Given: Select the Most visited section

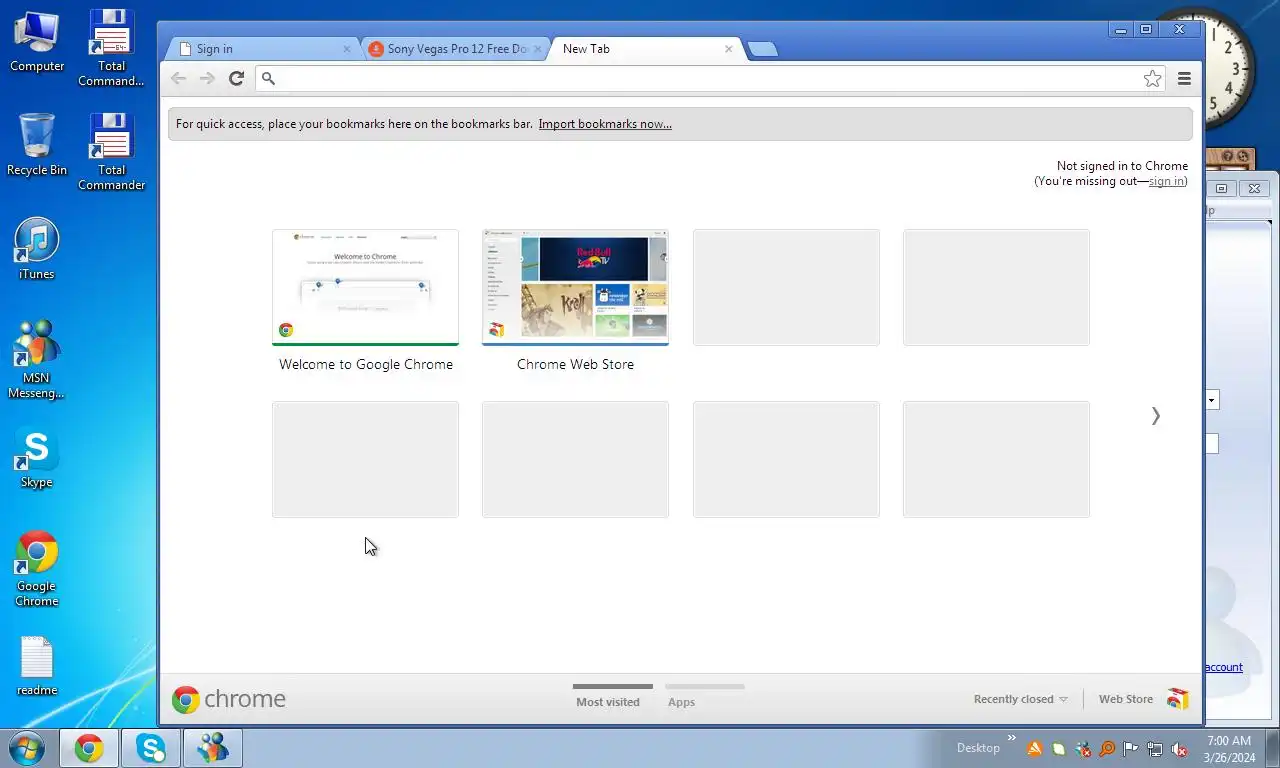Looking at the screenshot, I should (x=608, y=702).
